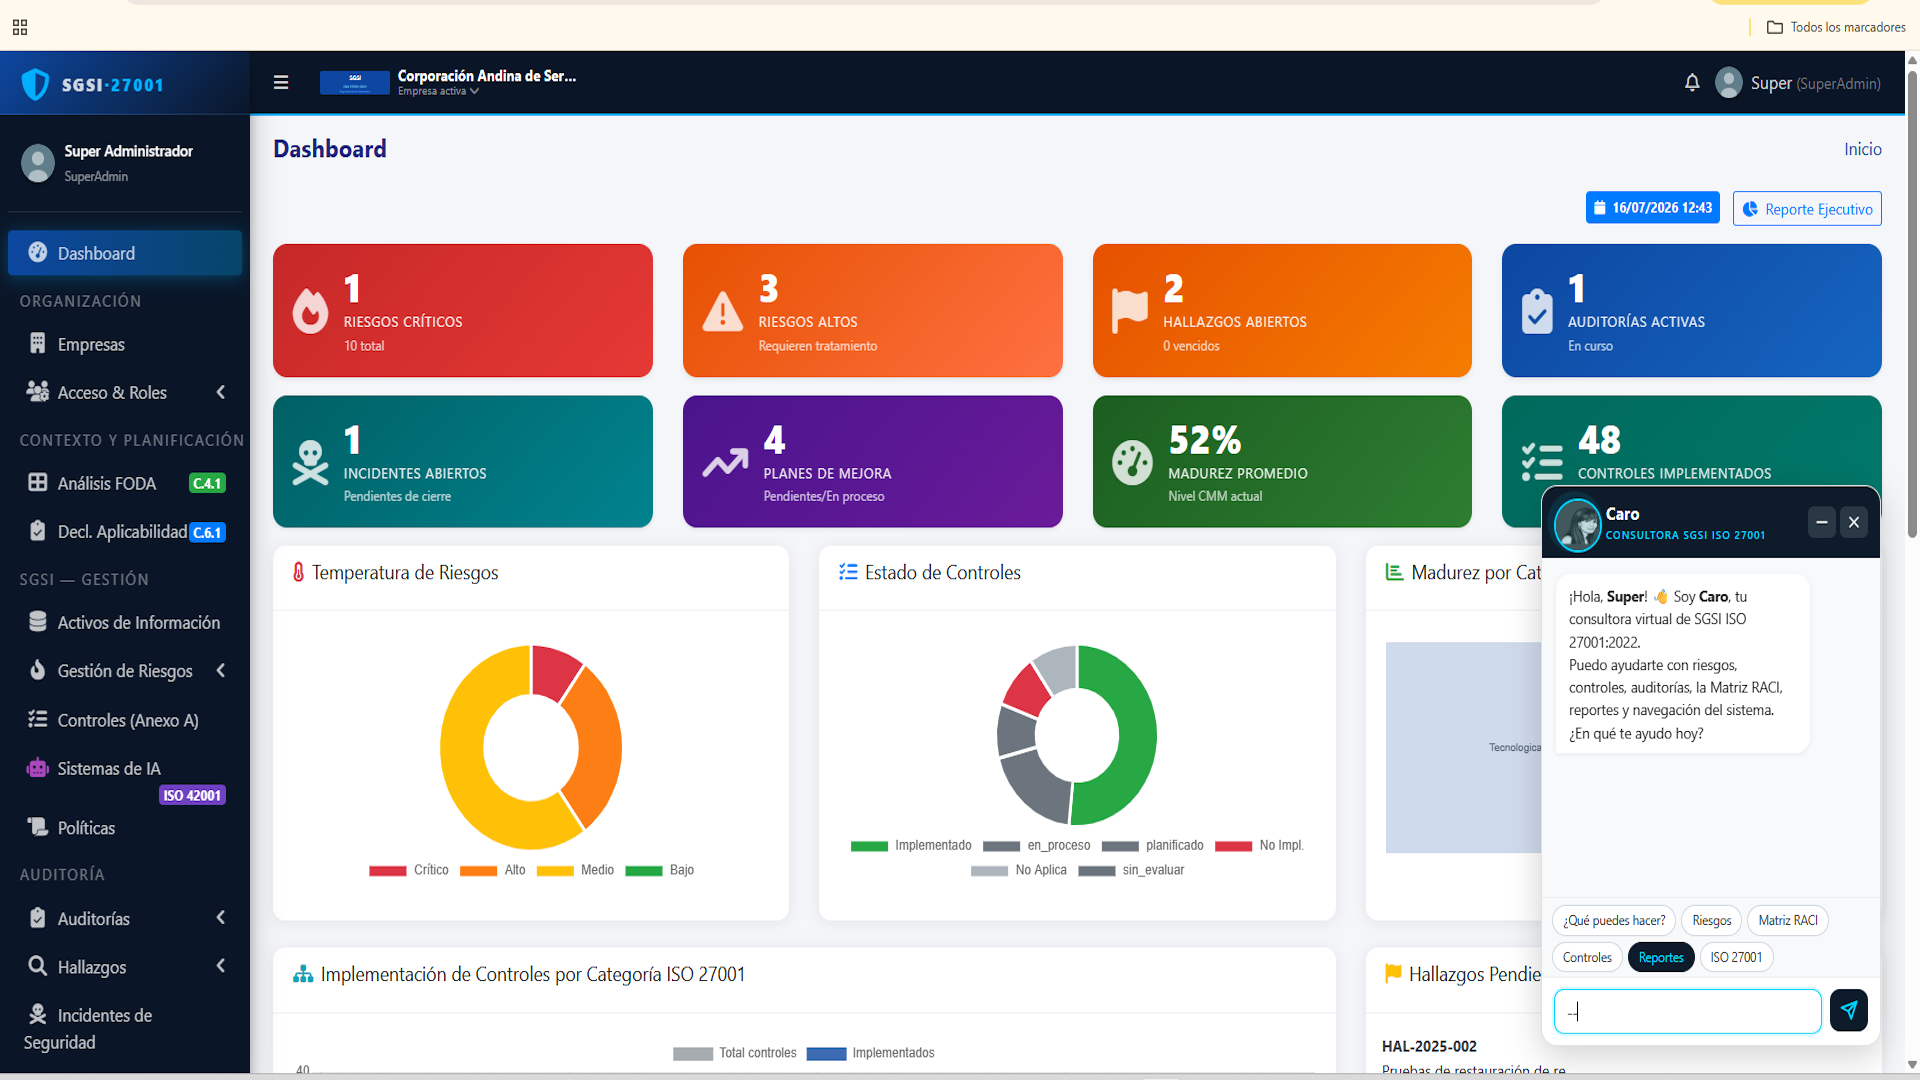1920x1080 pixels.
Task: Toggle Medio legend in risk chart
Action: (575, 870)
